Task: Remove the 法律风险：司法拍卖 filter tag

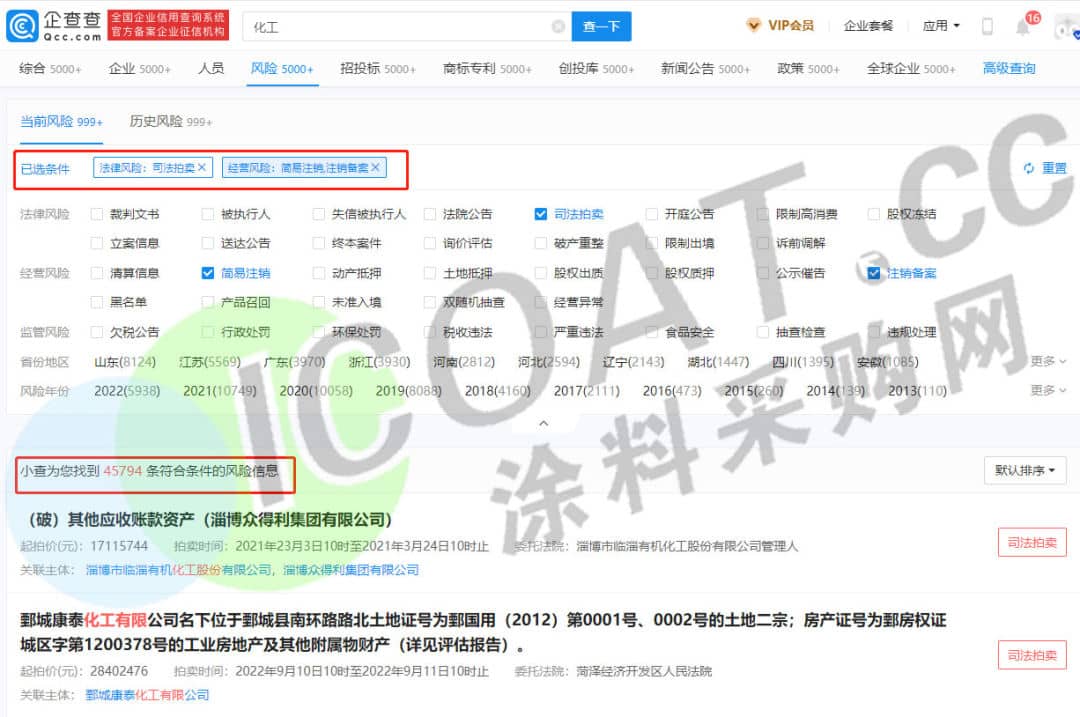Action: 202,168
